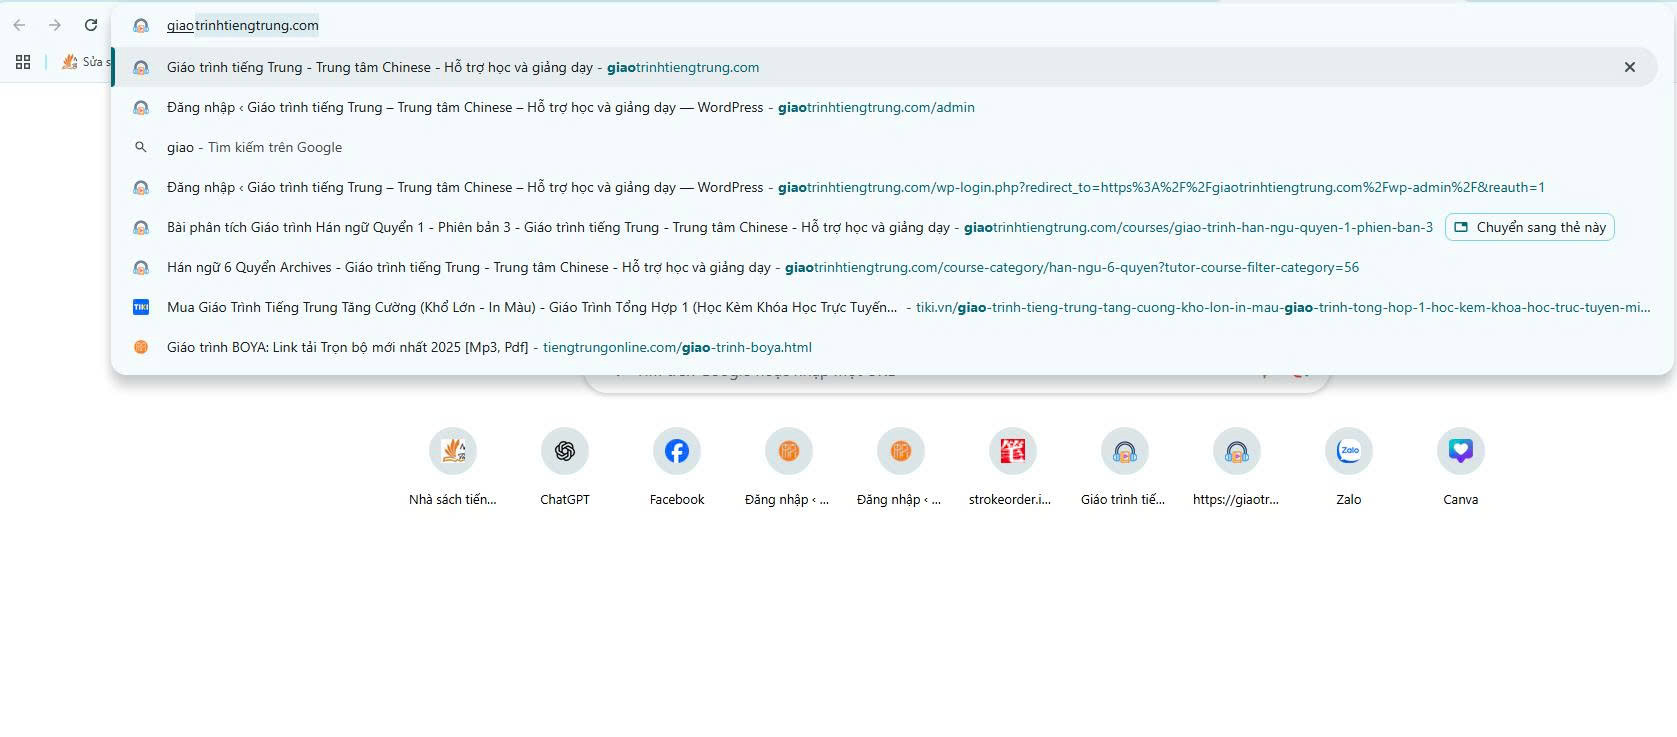This screenshot has height=737, width=1677.
Task: Click the browser reload button
Action: click(91, 25)
